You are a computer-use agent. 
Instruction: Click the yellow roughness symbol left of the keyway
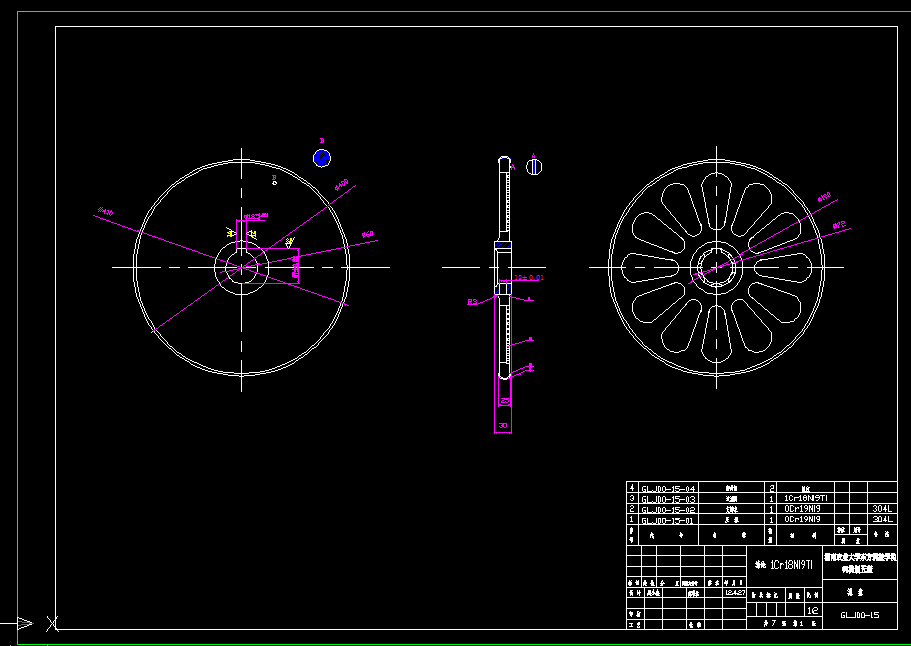[231, 233]
